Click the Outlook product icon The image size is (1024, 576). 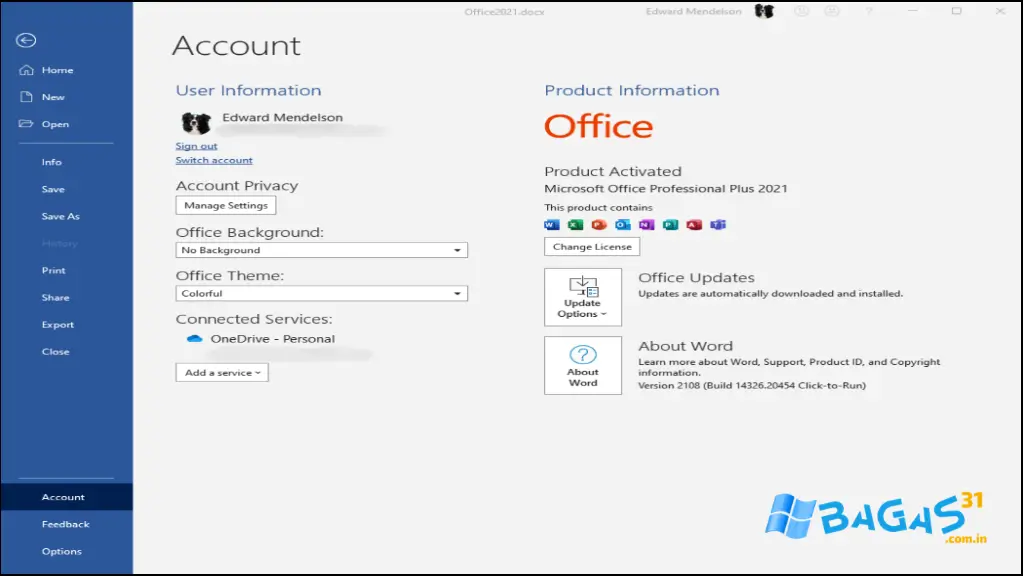pos(623,224)
